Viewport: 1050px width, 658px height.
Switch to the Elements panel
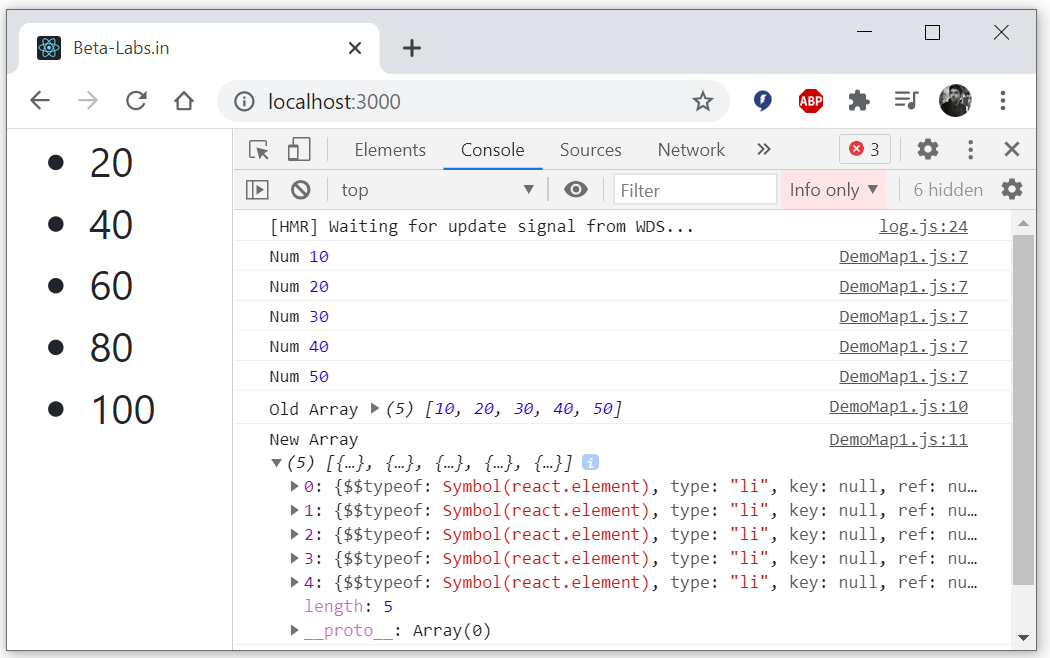pos(389,148)
